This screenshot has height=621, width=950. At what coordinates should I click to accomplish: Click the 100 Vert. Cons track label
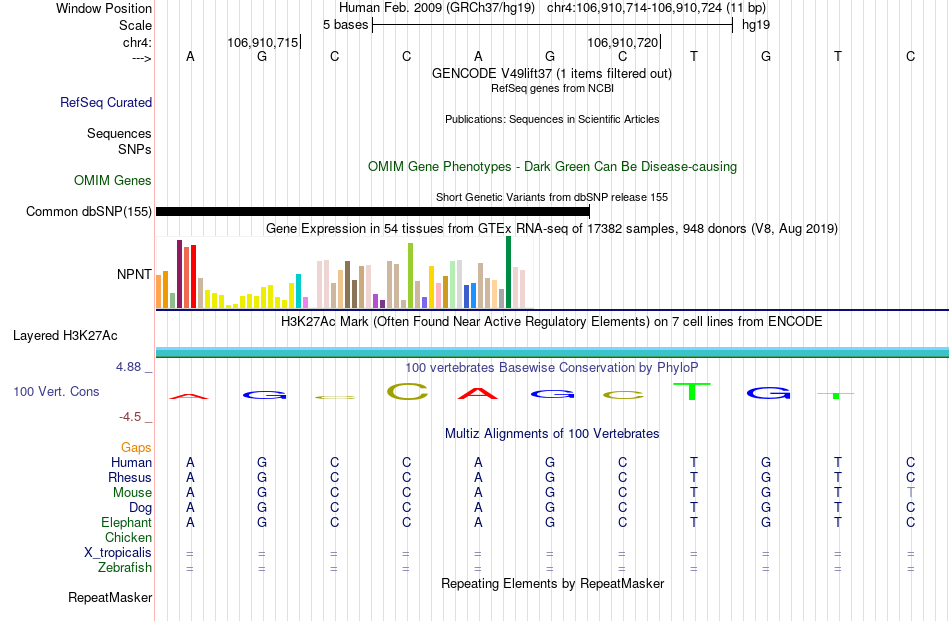(56, 391)
